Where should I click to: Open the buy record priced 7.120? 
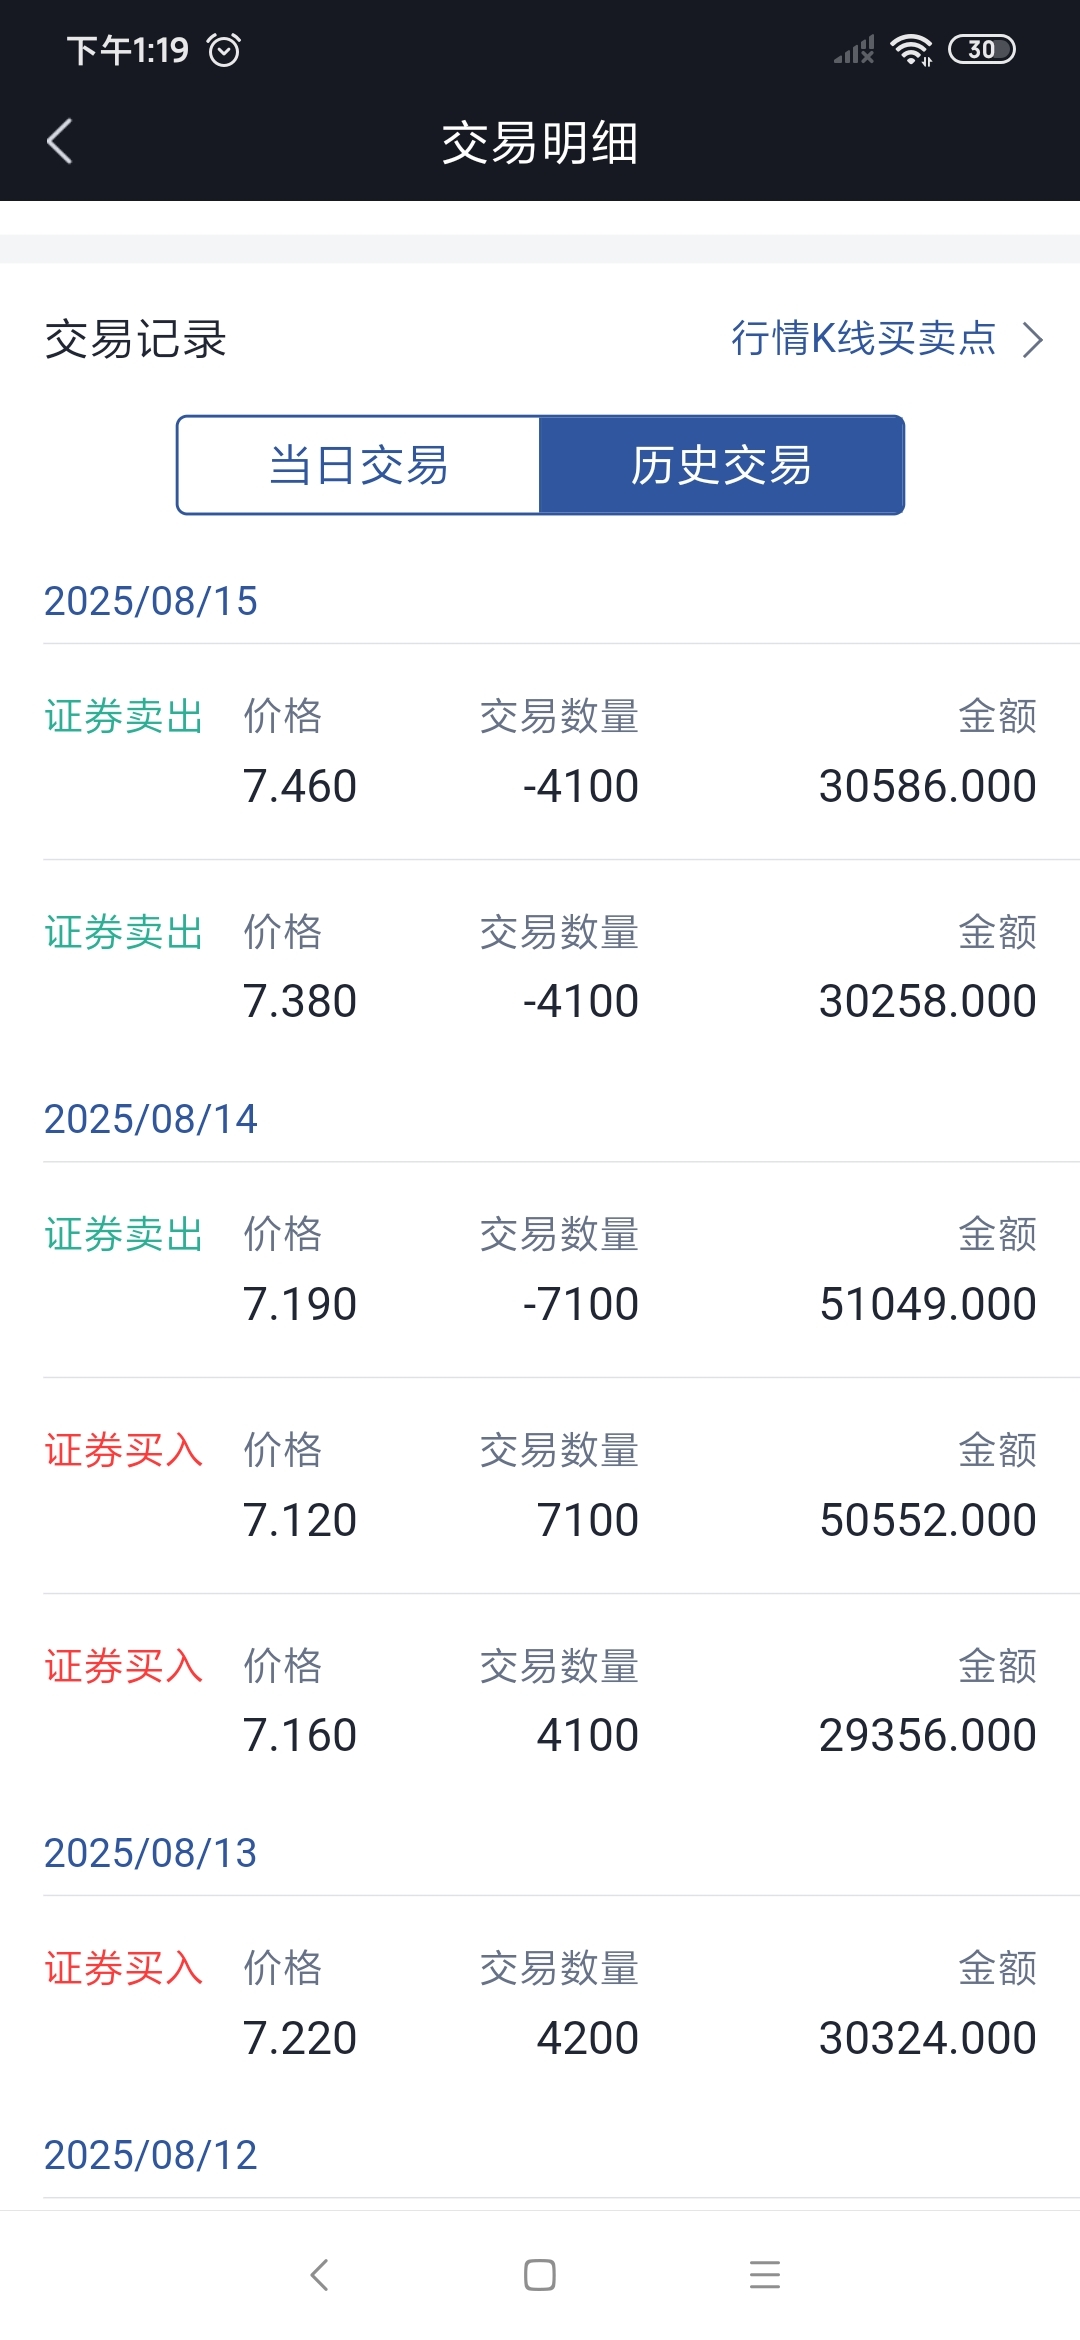coord(540,1486)
